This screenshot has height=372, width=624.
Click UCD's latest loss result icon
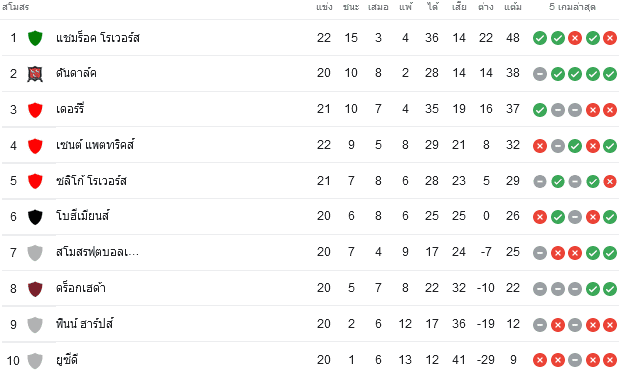point(610,360)
